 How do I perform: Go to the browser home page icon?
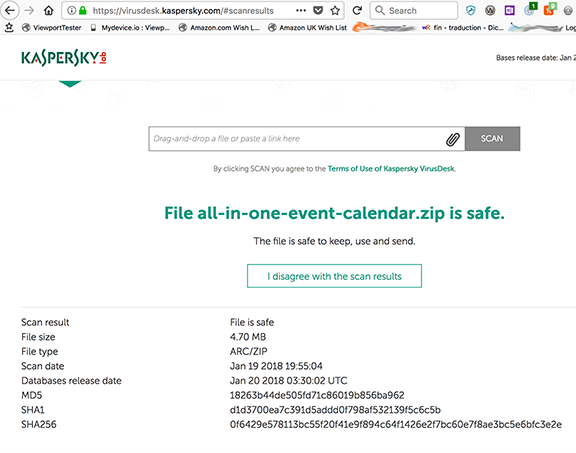(48, 11)
